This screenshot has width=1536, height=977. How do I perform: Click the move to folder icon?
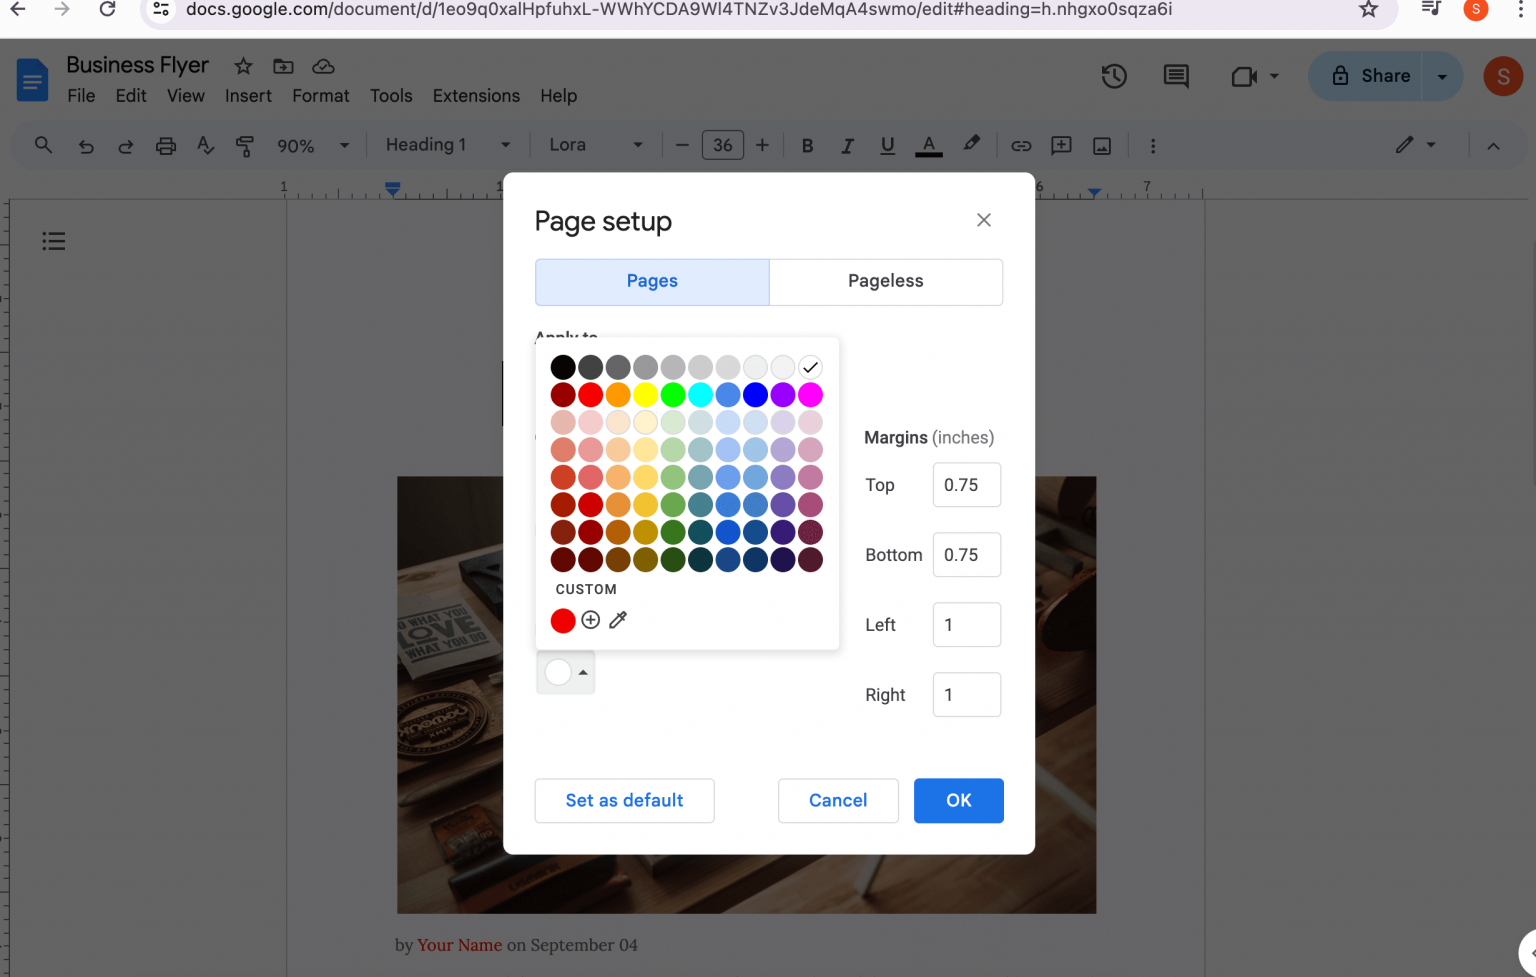tap(283, 66)
